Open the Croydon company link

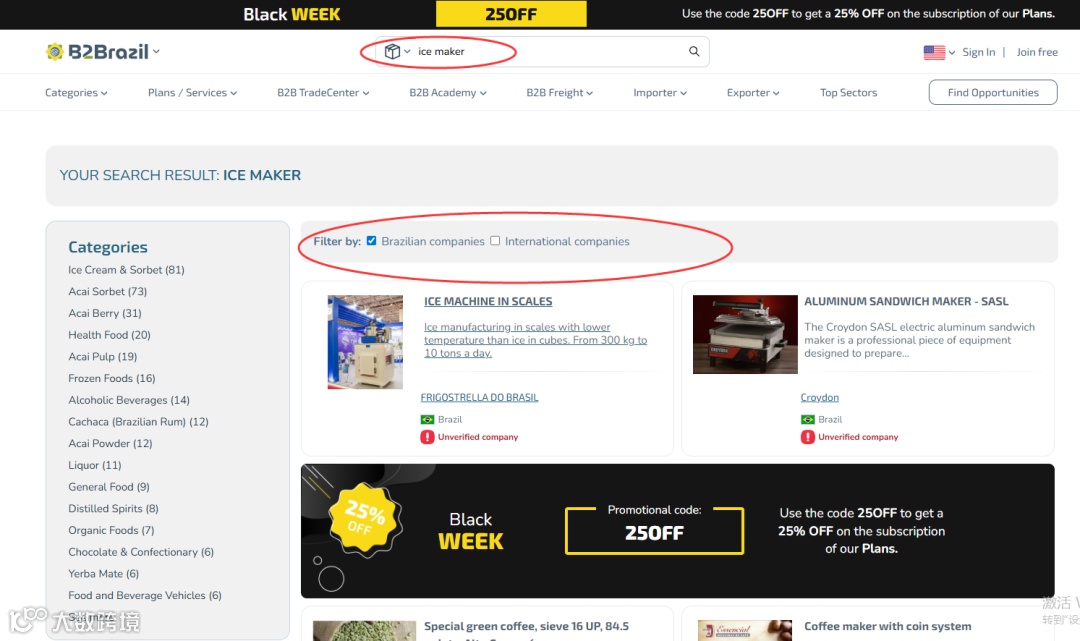[x=819, y=397]
